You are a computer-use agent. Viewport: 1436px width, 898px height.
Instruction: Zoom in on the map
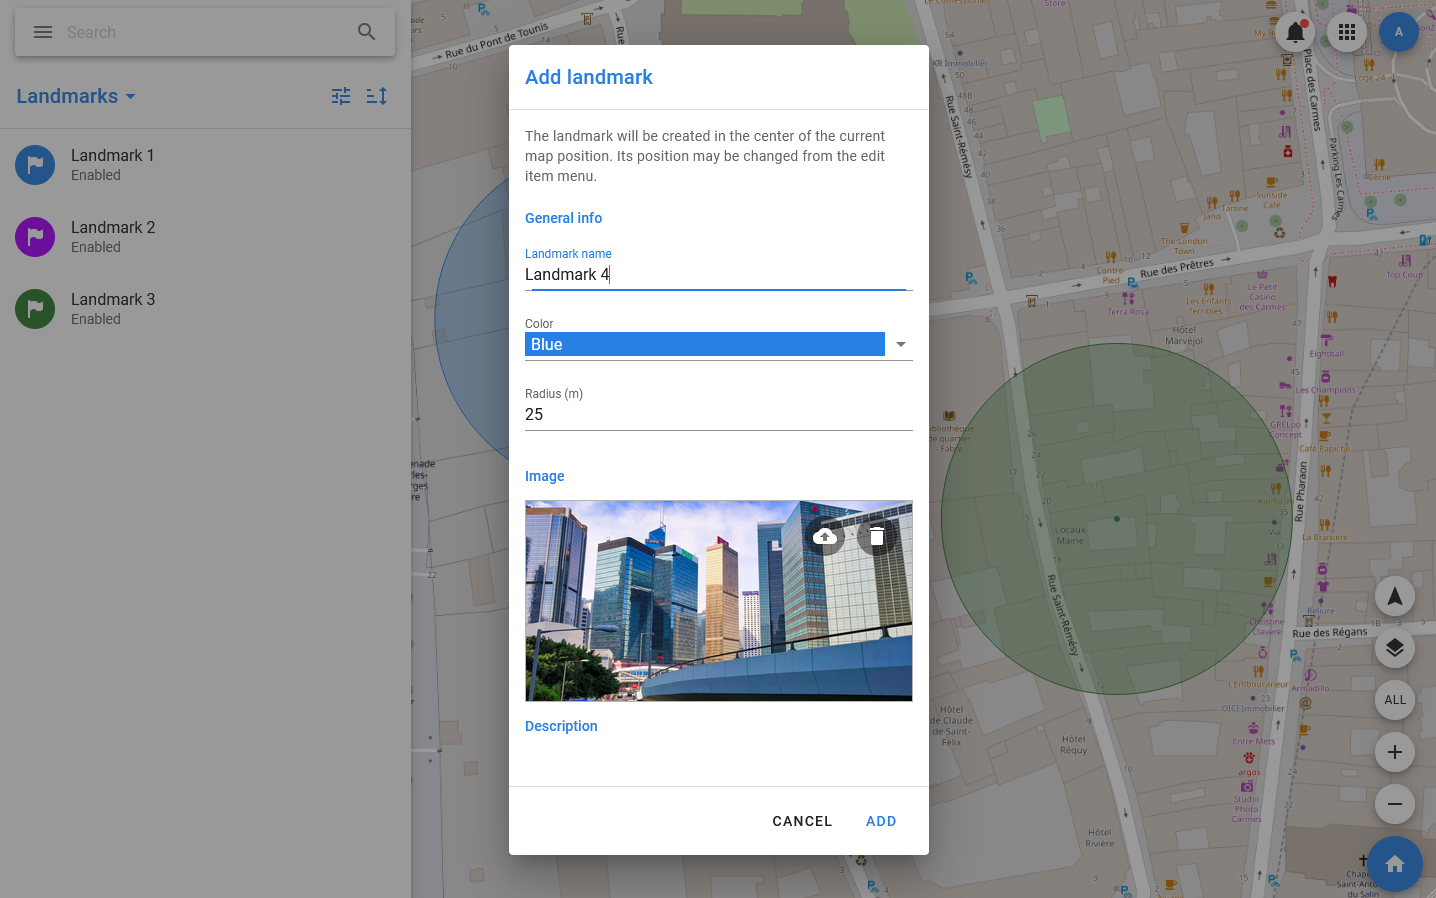click(x=1394, y=752)
